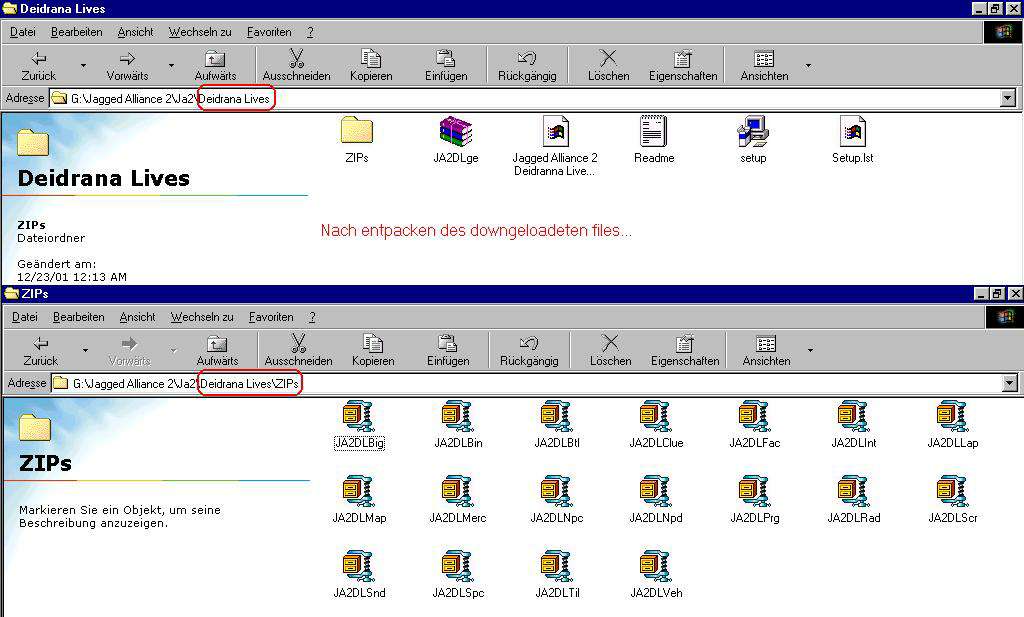1024x617 pixels.
Task: Open Favoriten menu in Deidrana Lives window
Action: [x=269, y=32]
